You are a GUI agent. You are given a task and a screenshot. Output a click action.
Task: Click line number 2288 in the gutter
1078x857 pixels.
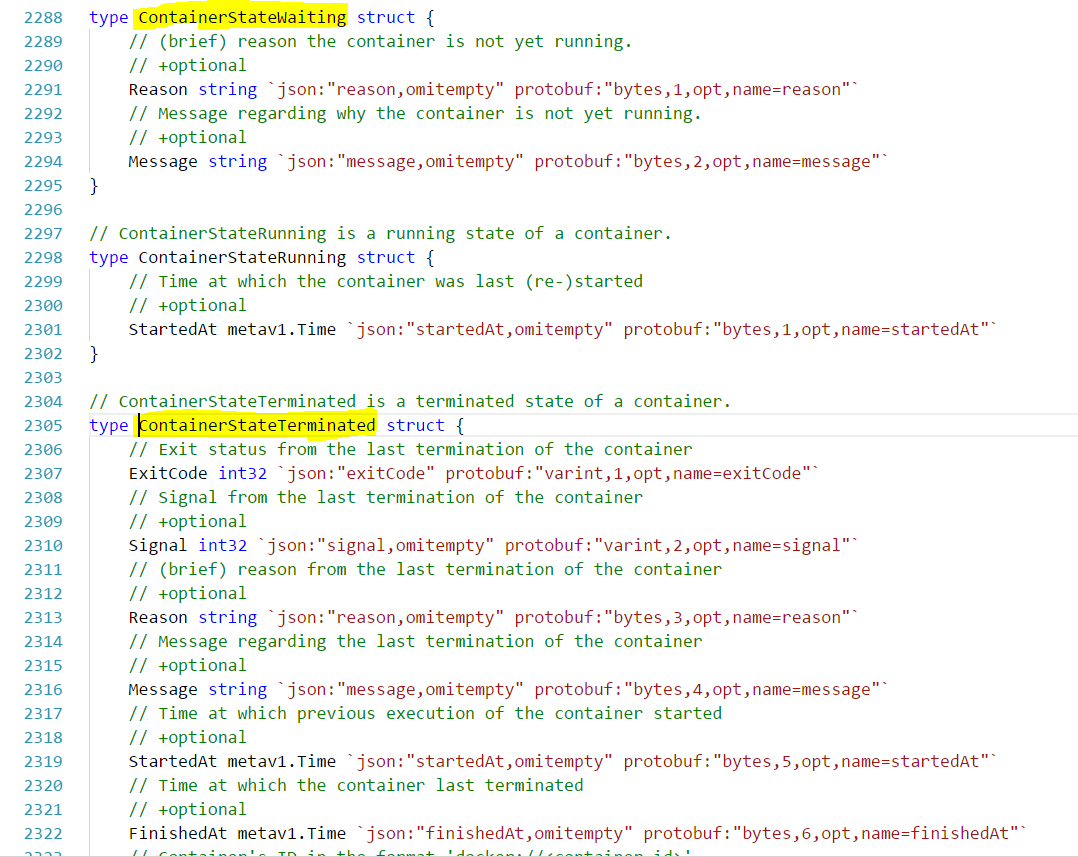(43, 17)
